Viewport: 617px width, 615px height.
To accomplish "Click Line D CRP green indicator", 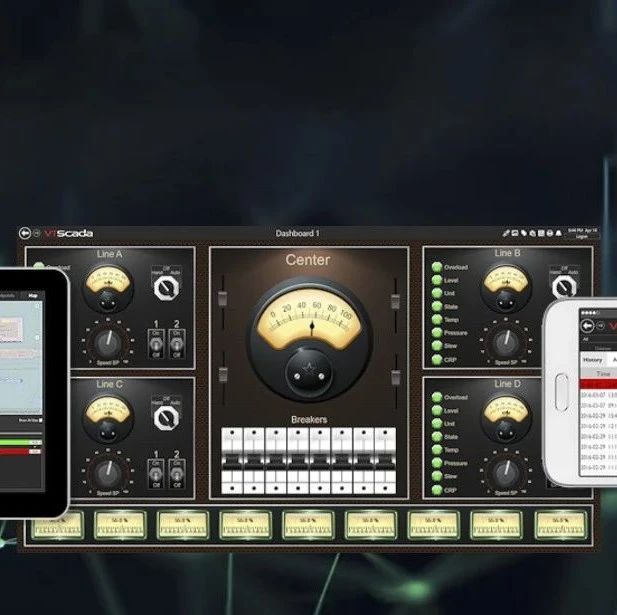I will point(437,490).
